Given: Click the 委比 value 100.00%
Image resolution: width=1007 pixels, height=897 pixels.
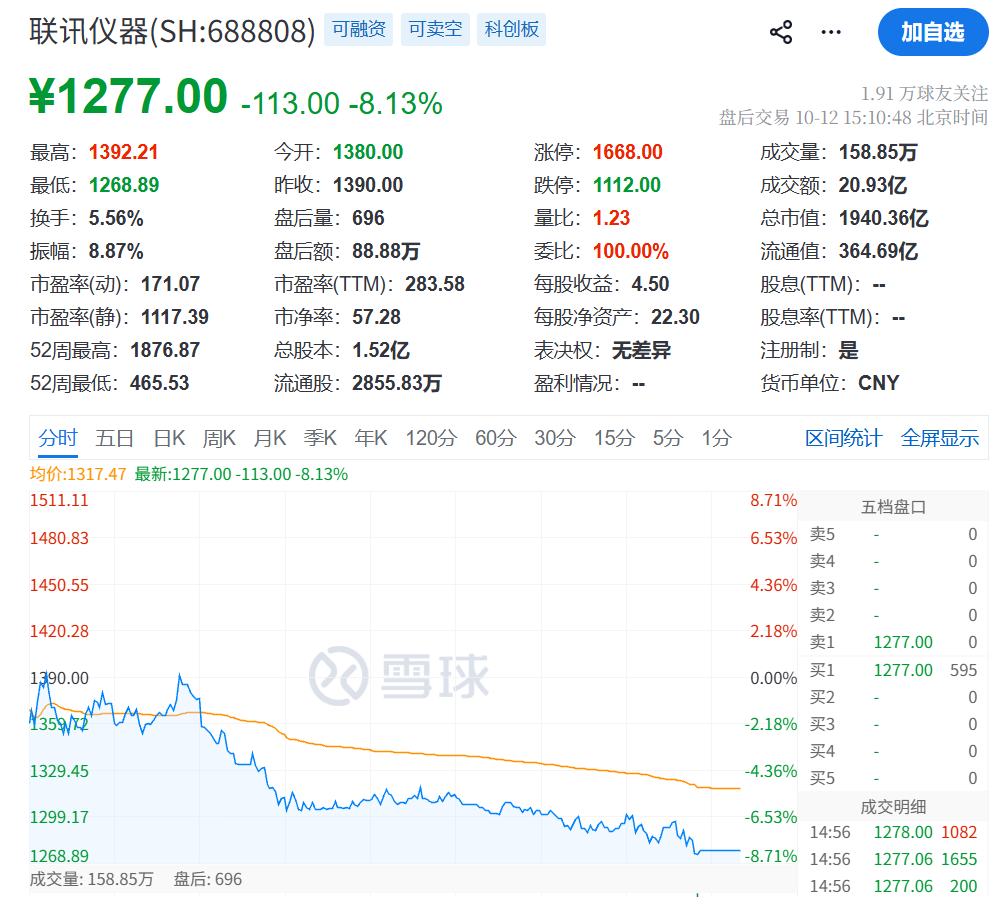Looking at the screenshot, I should [631, 251].
